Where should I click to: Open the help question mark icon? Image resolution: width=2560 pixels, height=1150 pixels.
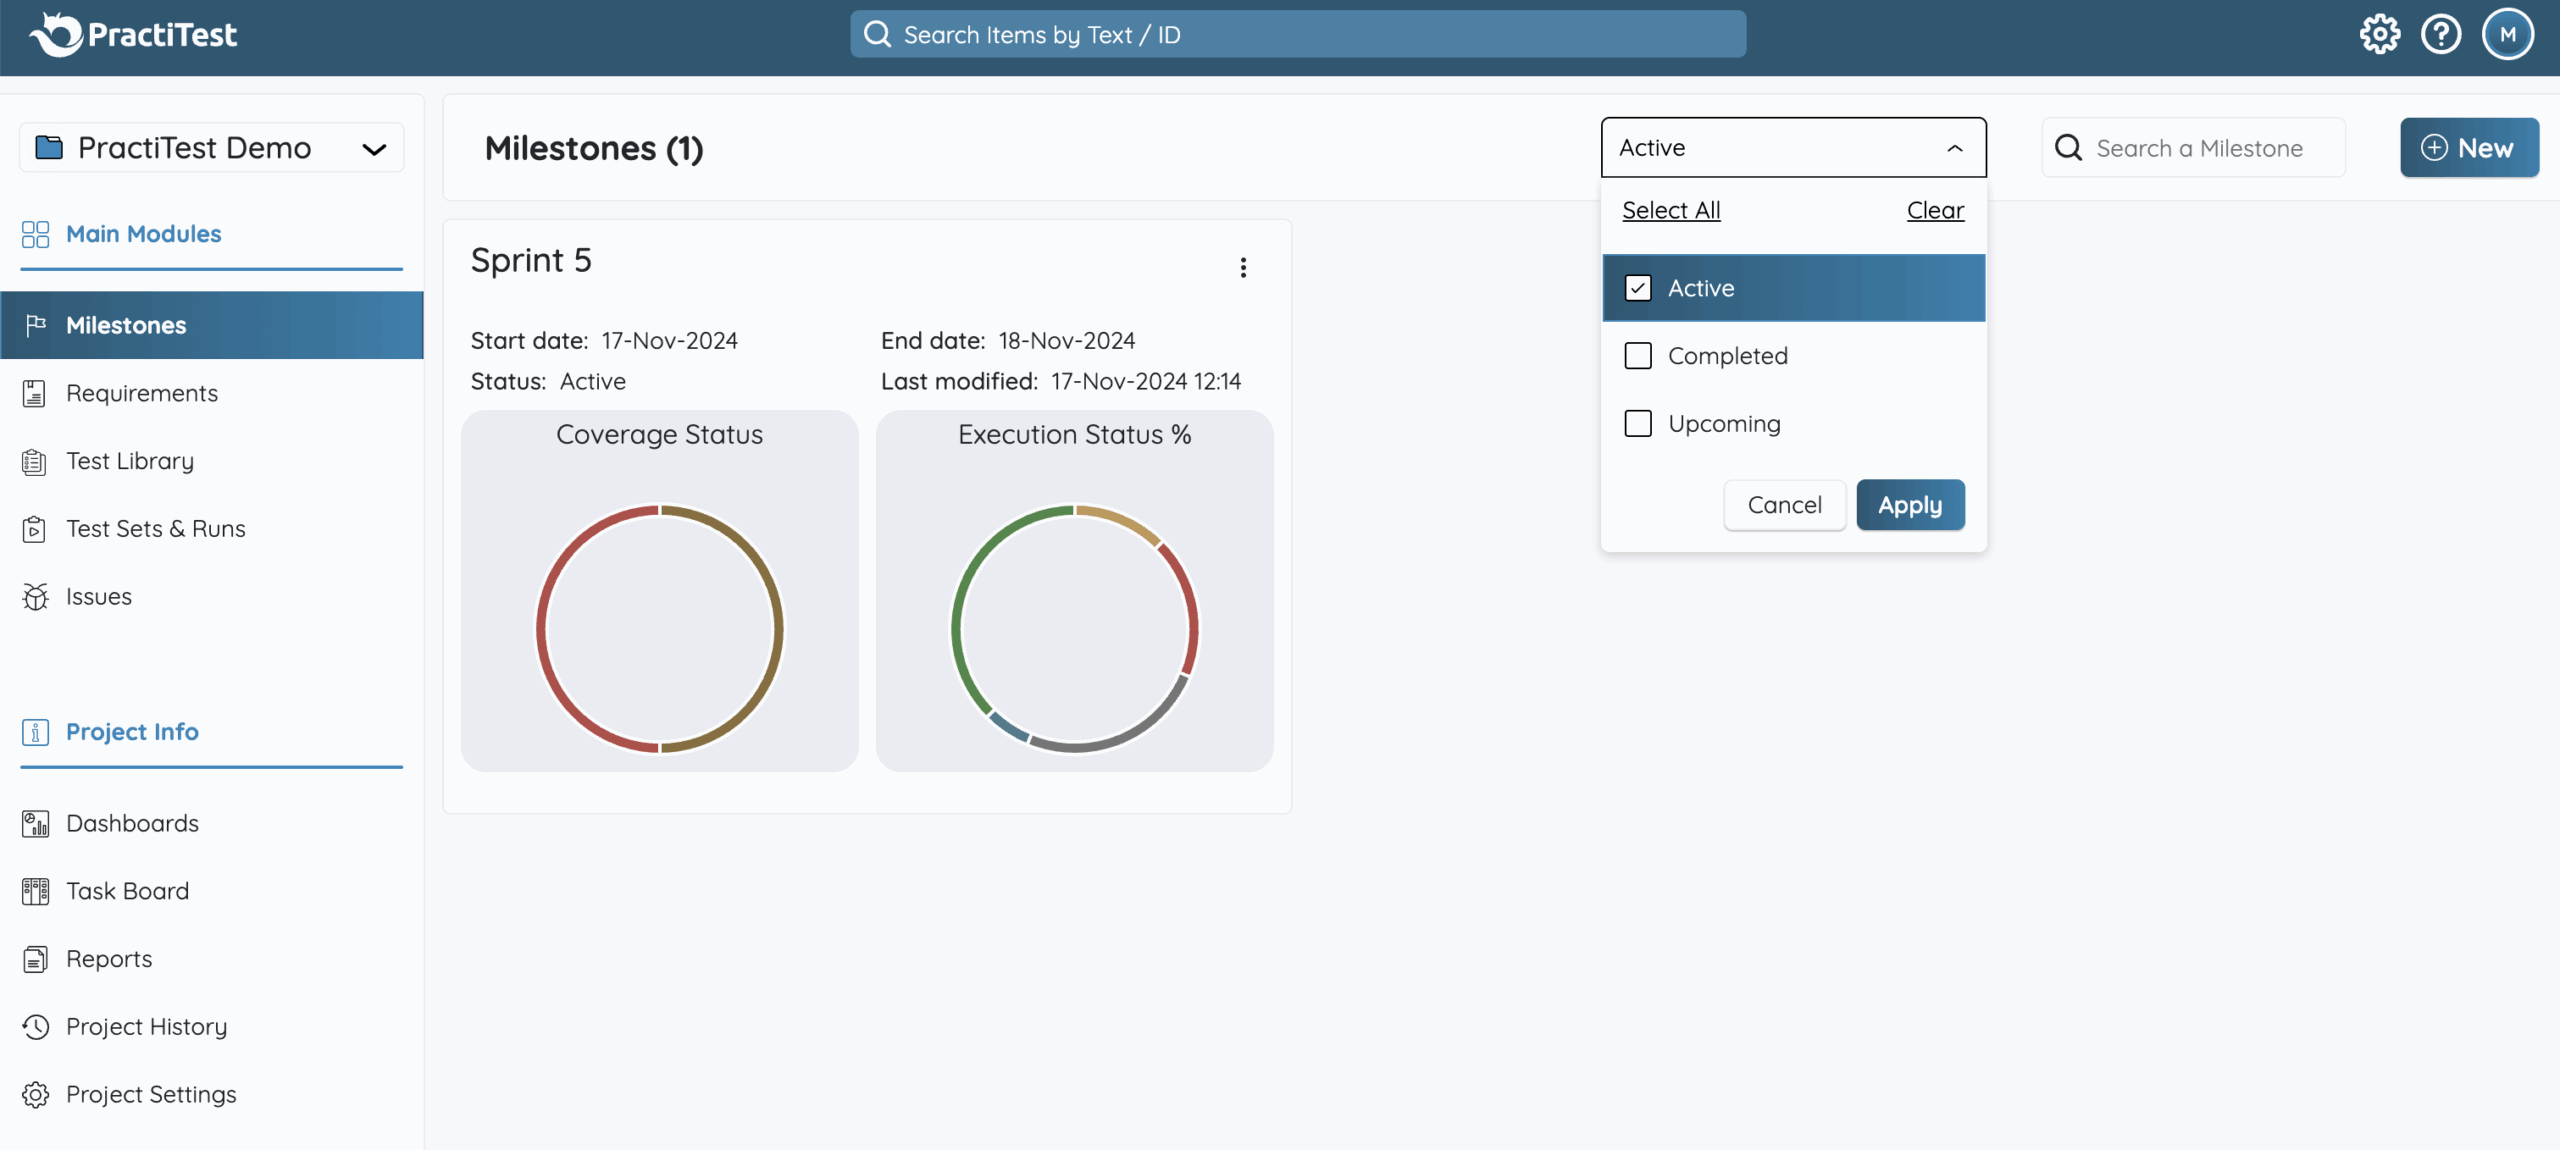click(x=2441, y=35)
